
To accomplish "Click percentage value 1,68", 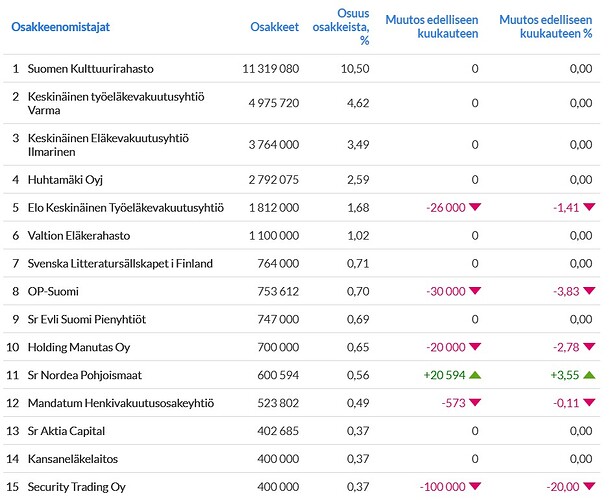I will [x=358, y=208].
